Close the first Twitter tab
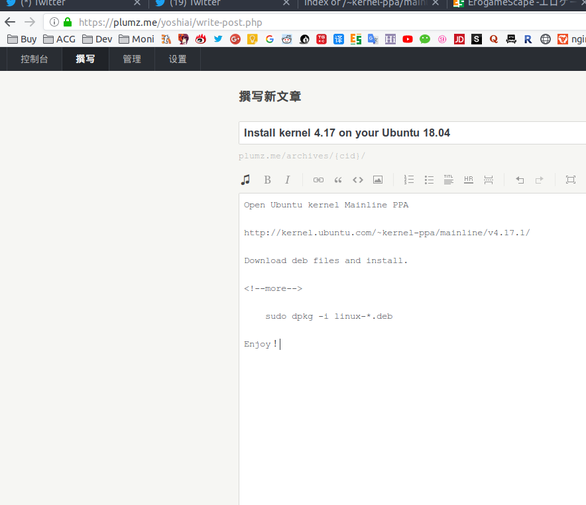 (x=137, y=3)
